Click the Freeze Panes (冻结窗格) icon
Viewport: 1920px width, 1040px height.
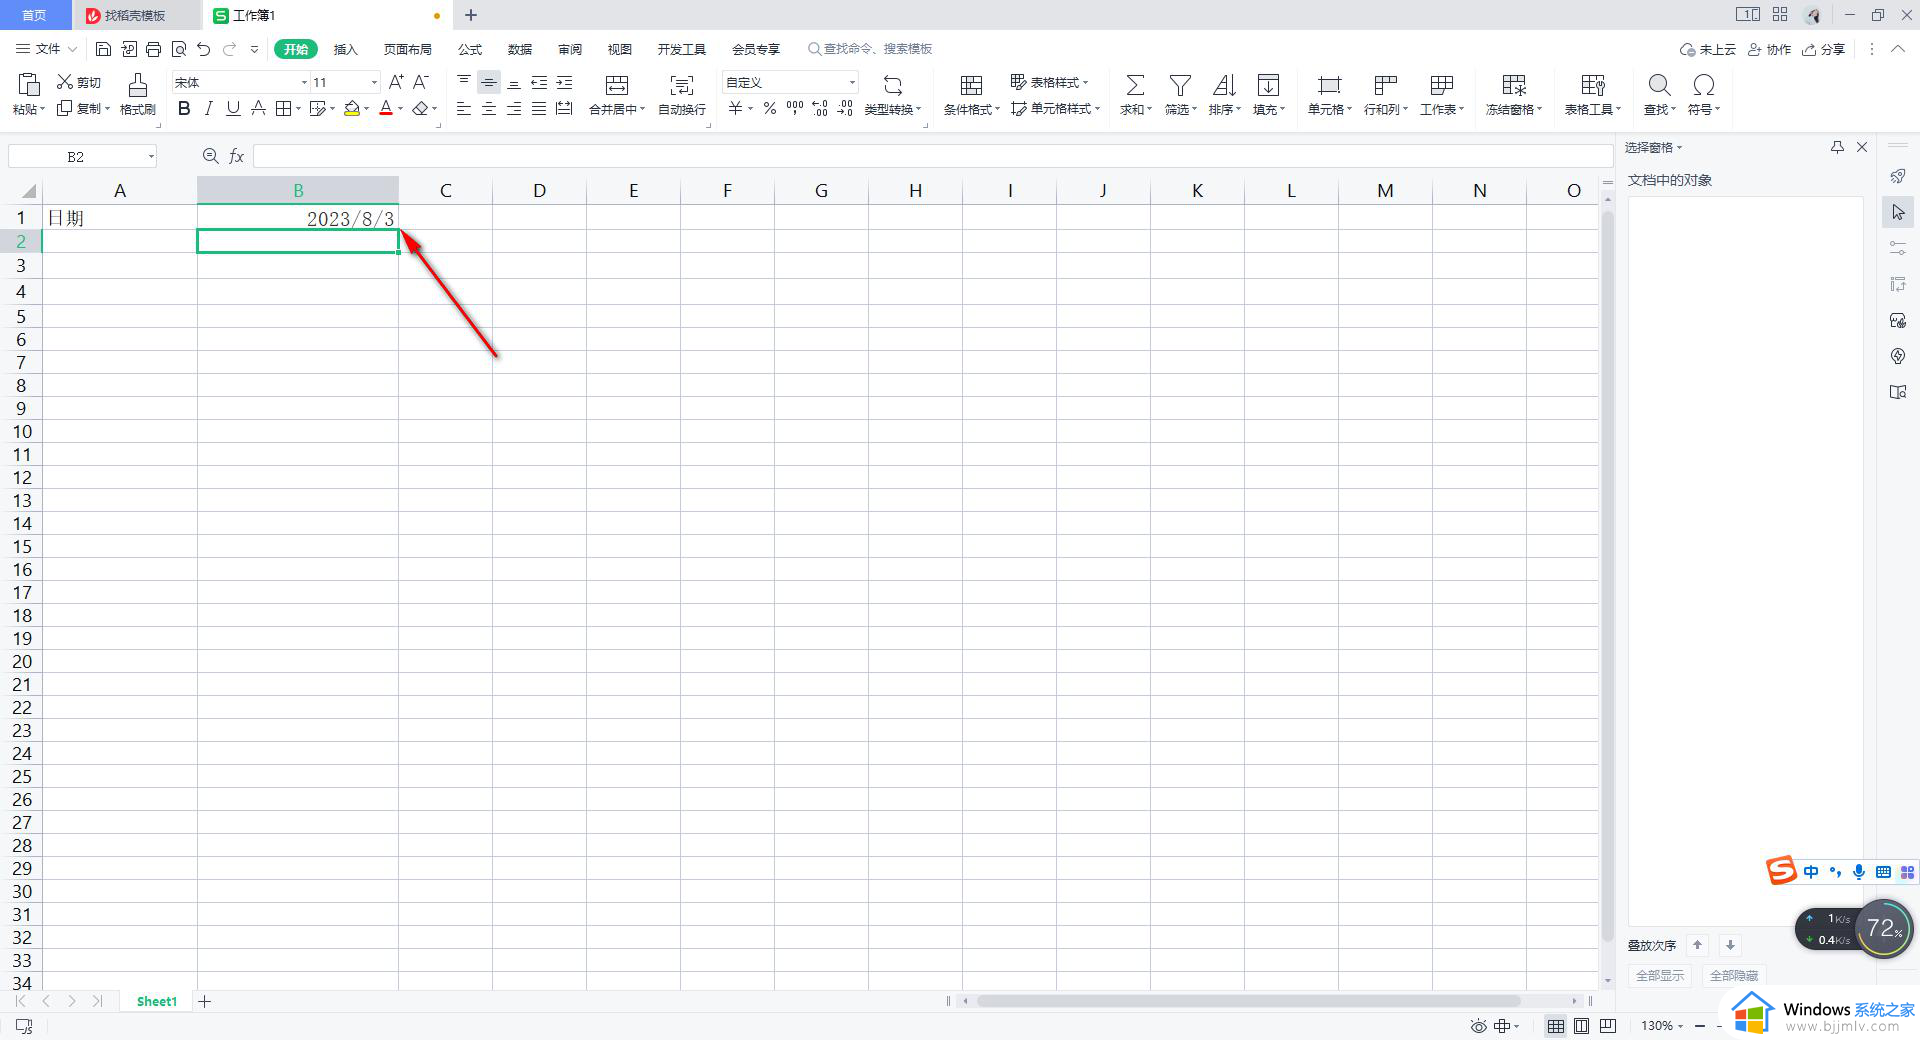pyautogui.click(x=1514, y=85)
